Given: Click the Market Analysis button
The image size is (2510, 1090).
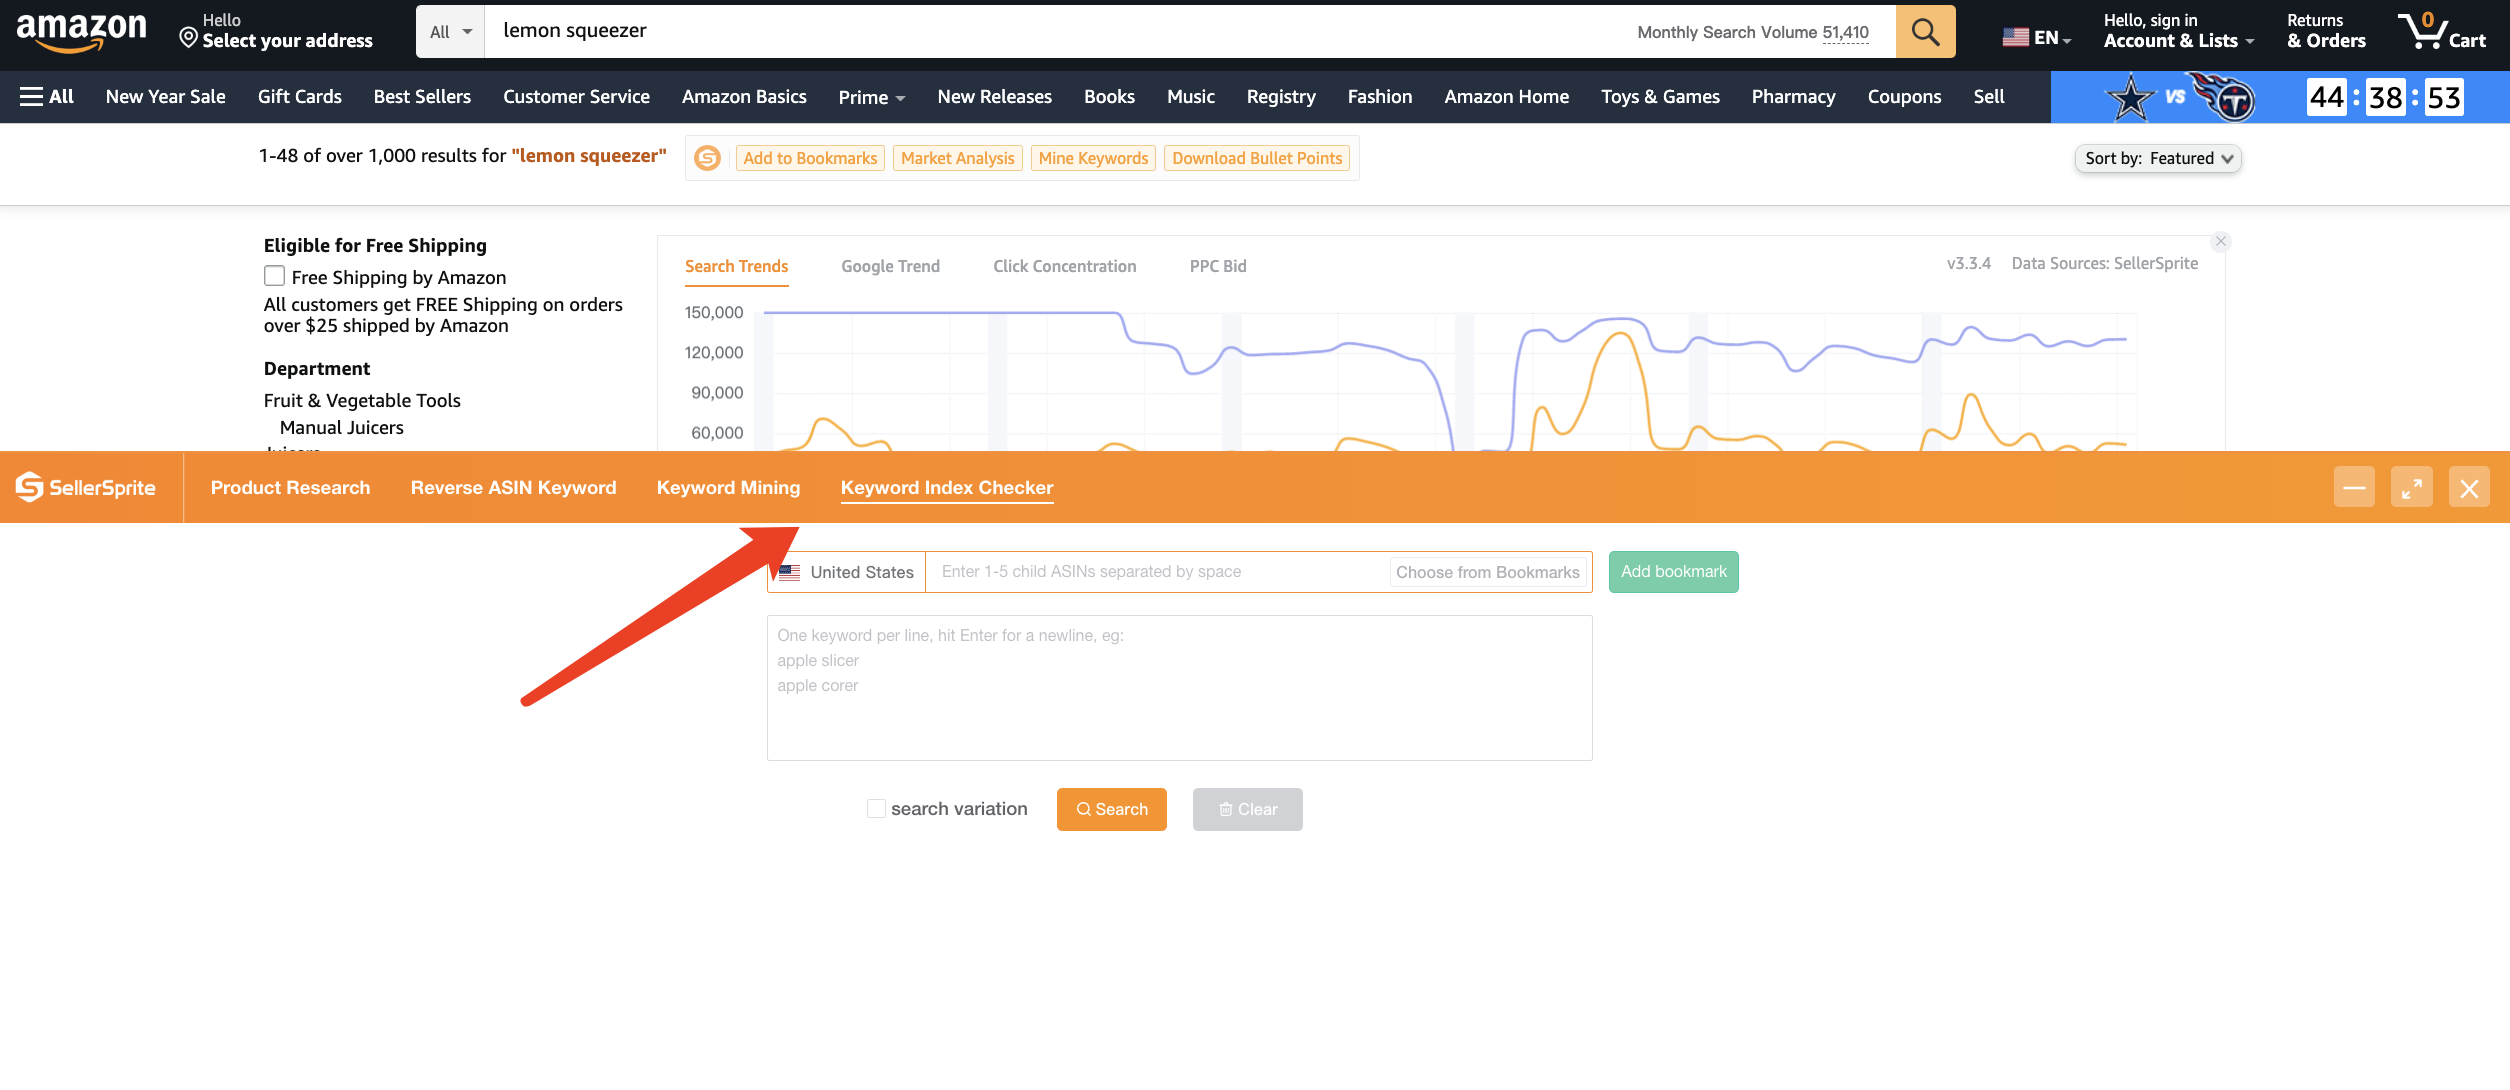Looking at the screenshot, I should (x=957, y=158).
